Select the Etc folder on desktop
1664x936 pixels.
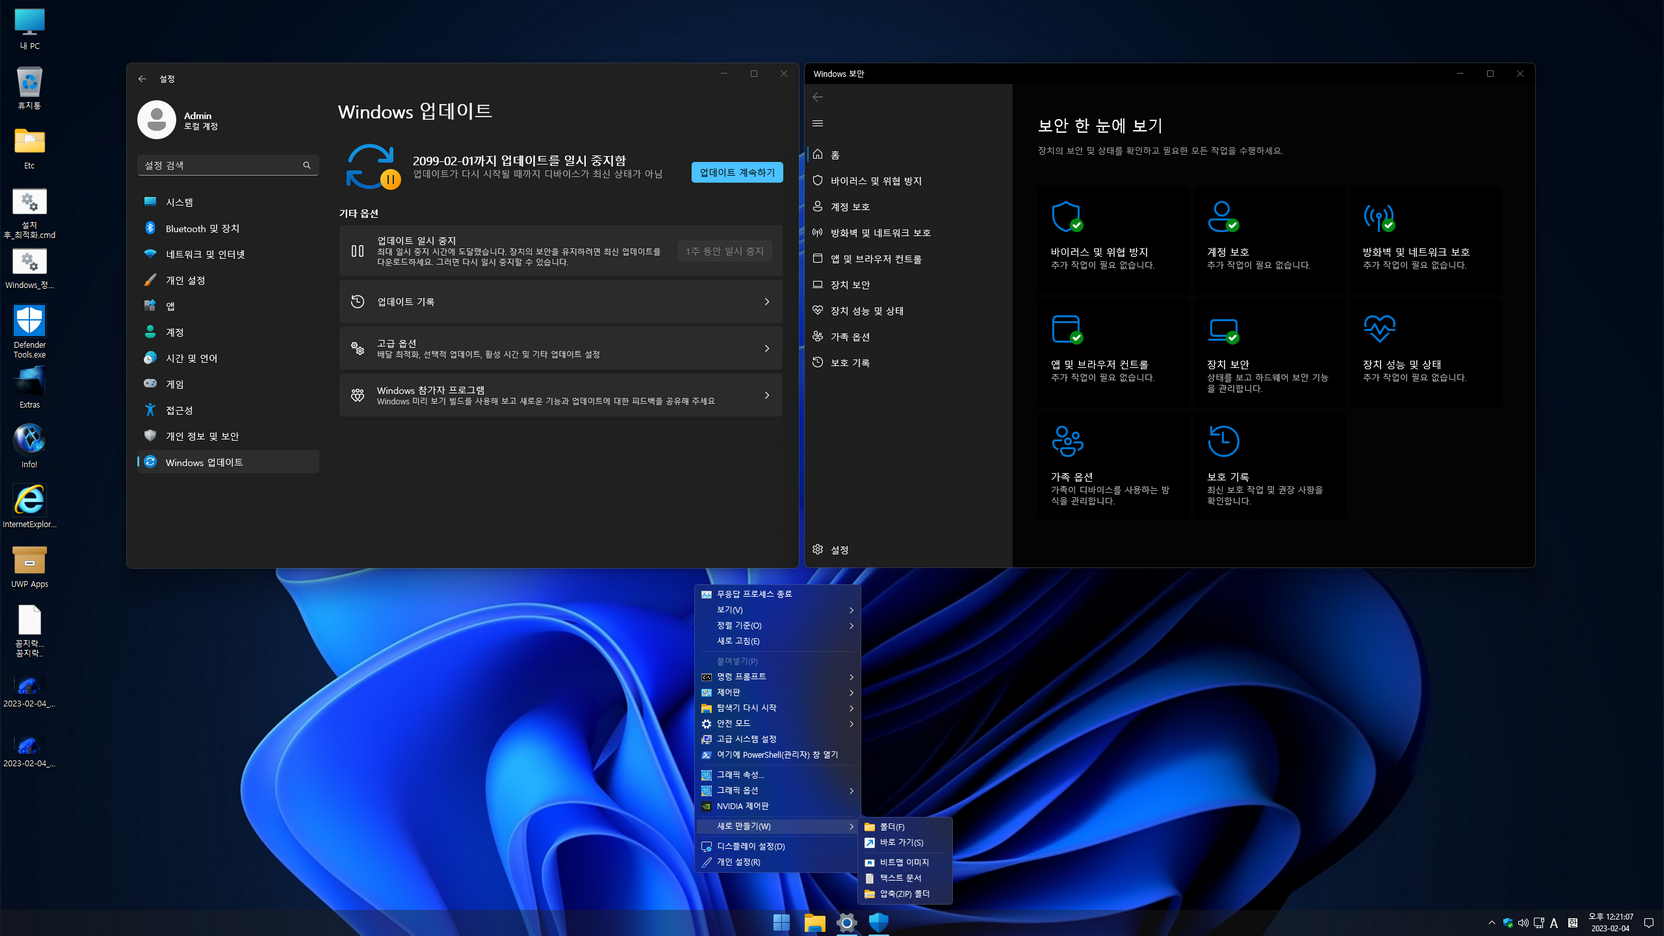tap(29, 148)
